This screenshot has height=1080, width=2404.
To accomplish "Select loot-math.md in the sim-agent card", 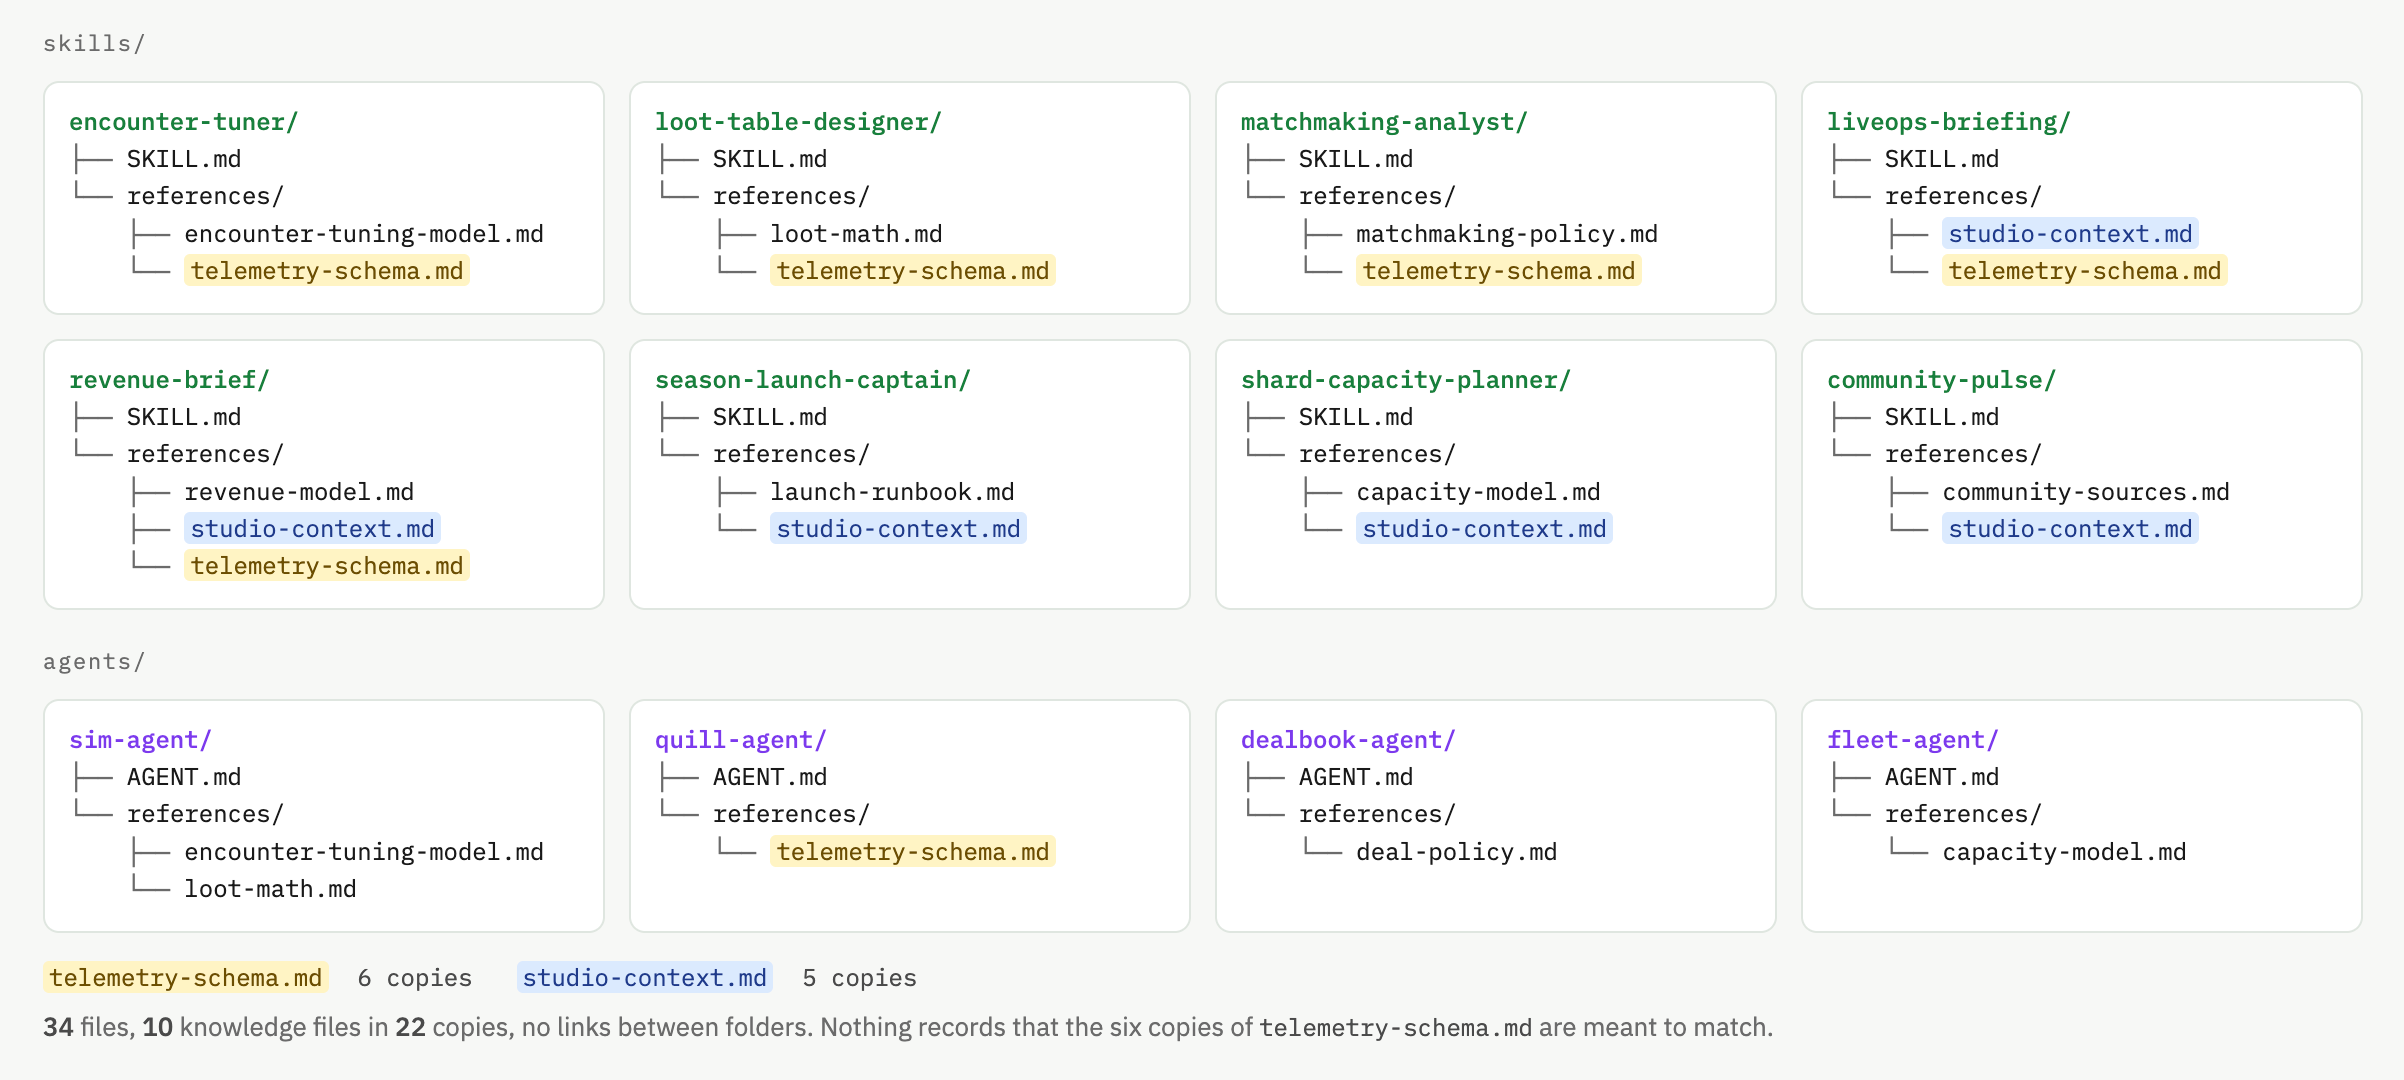I will point(270,889).
